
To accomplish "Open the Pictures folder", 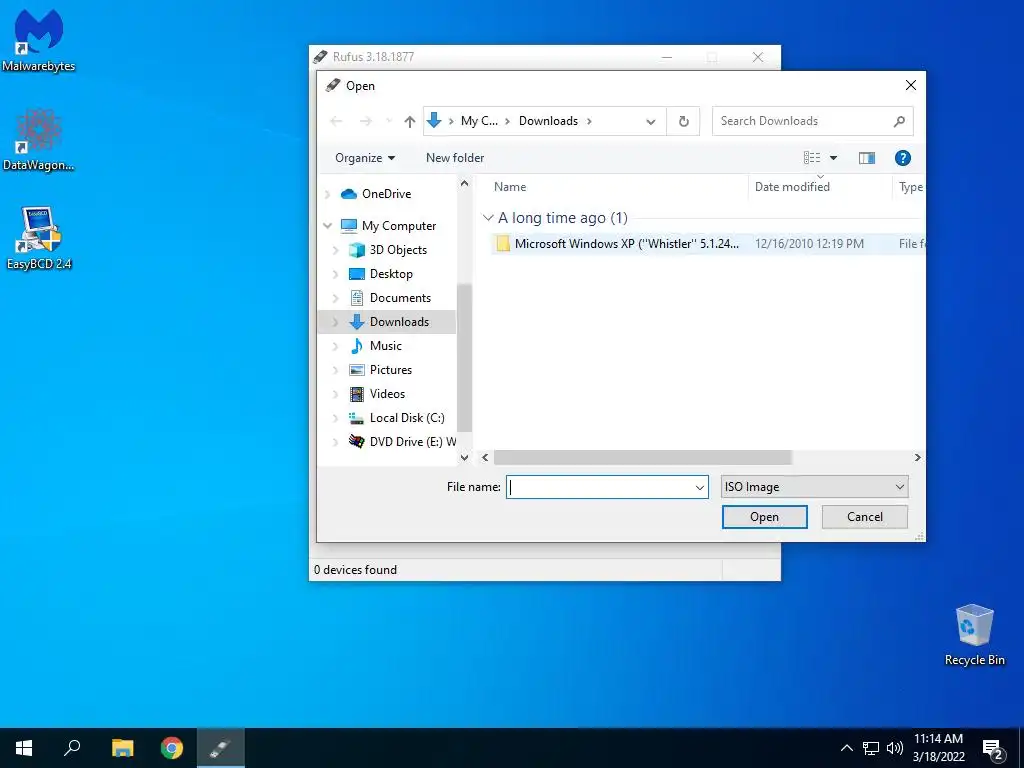I will [391, 370].
